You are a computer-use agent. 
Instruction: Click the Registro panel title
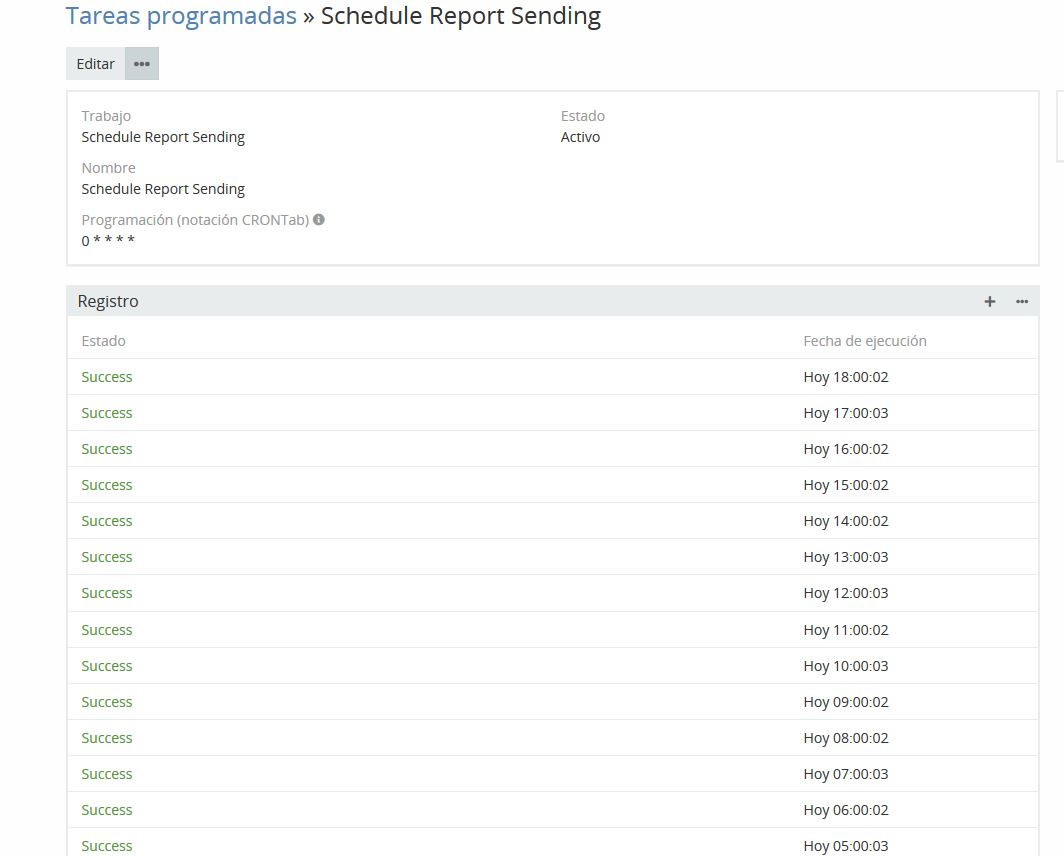pos(108,302)
